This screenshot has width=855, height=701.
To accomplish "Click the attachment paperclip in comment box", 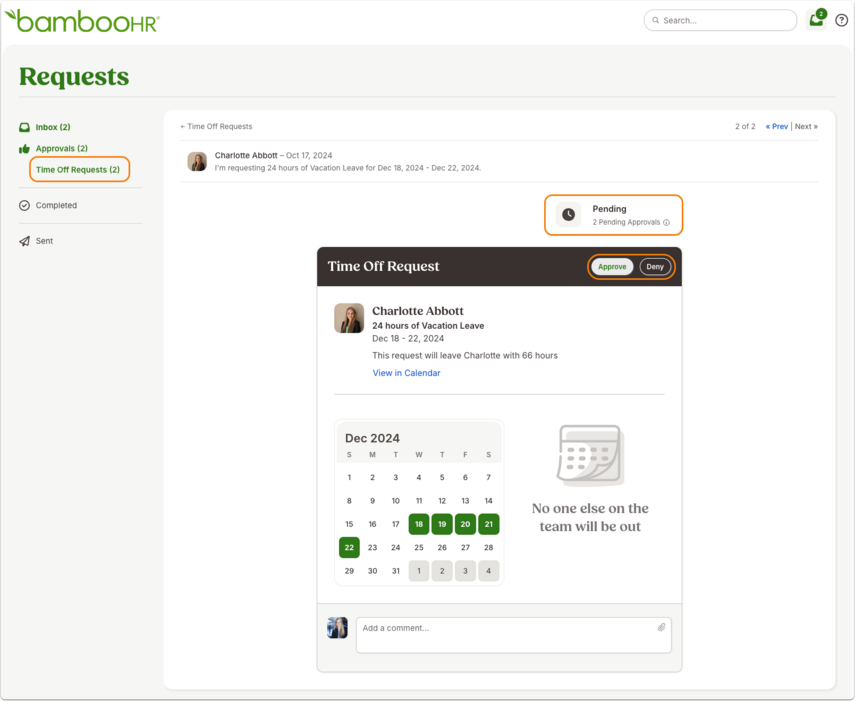I will point(661,627).
